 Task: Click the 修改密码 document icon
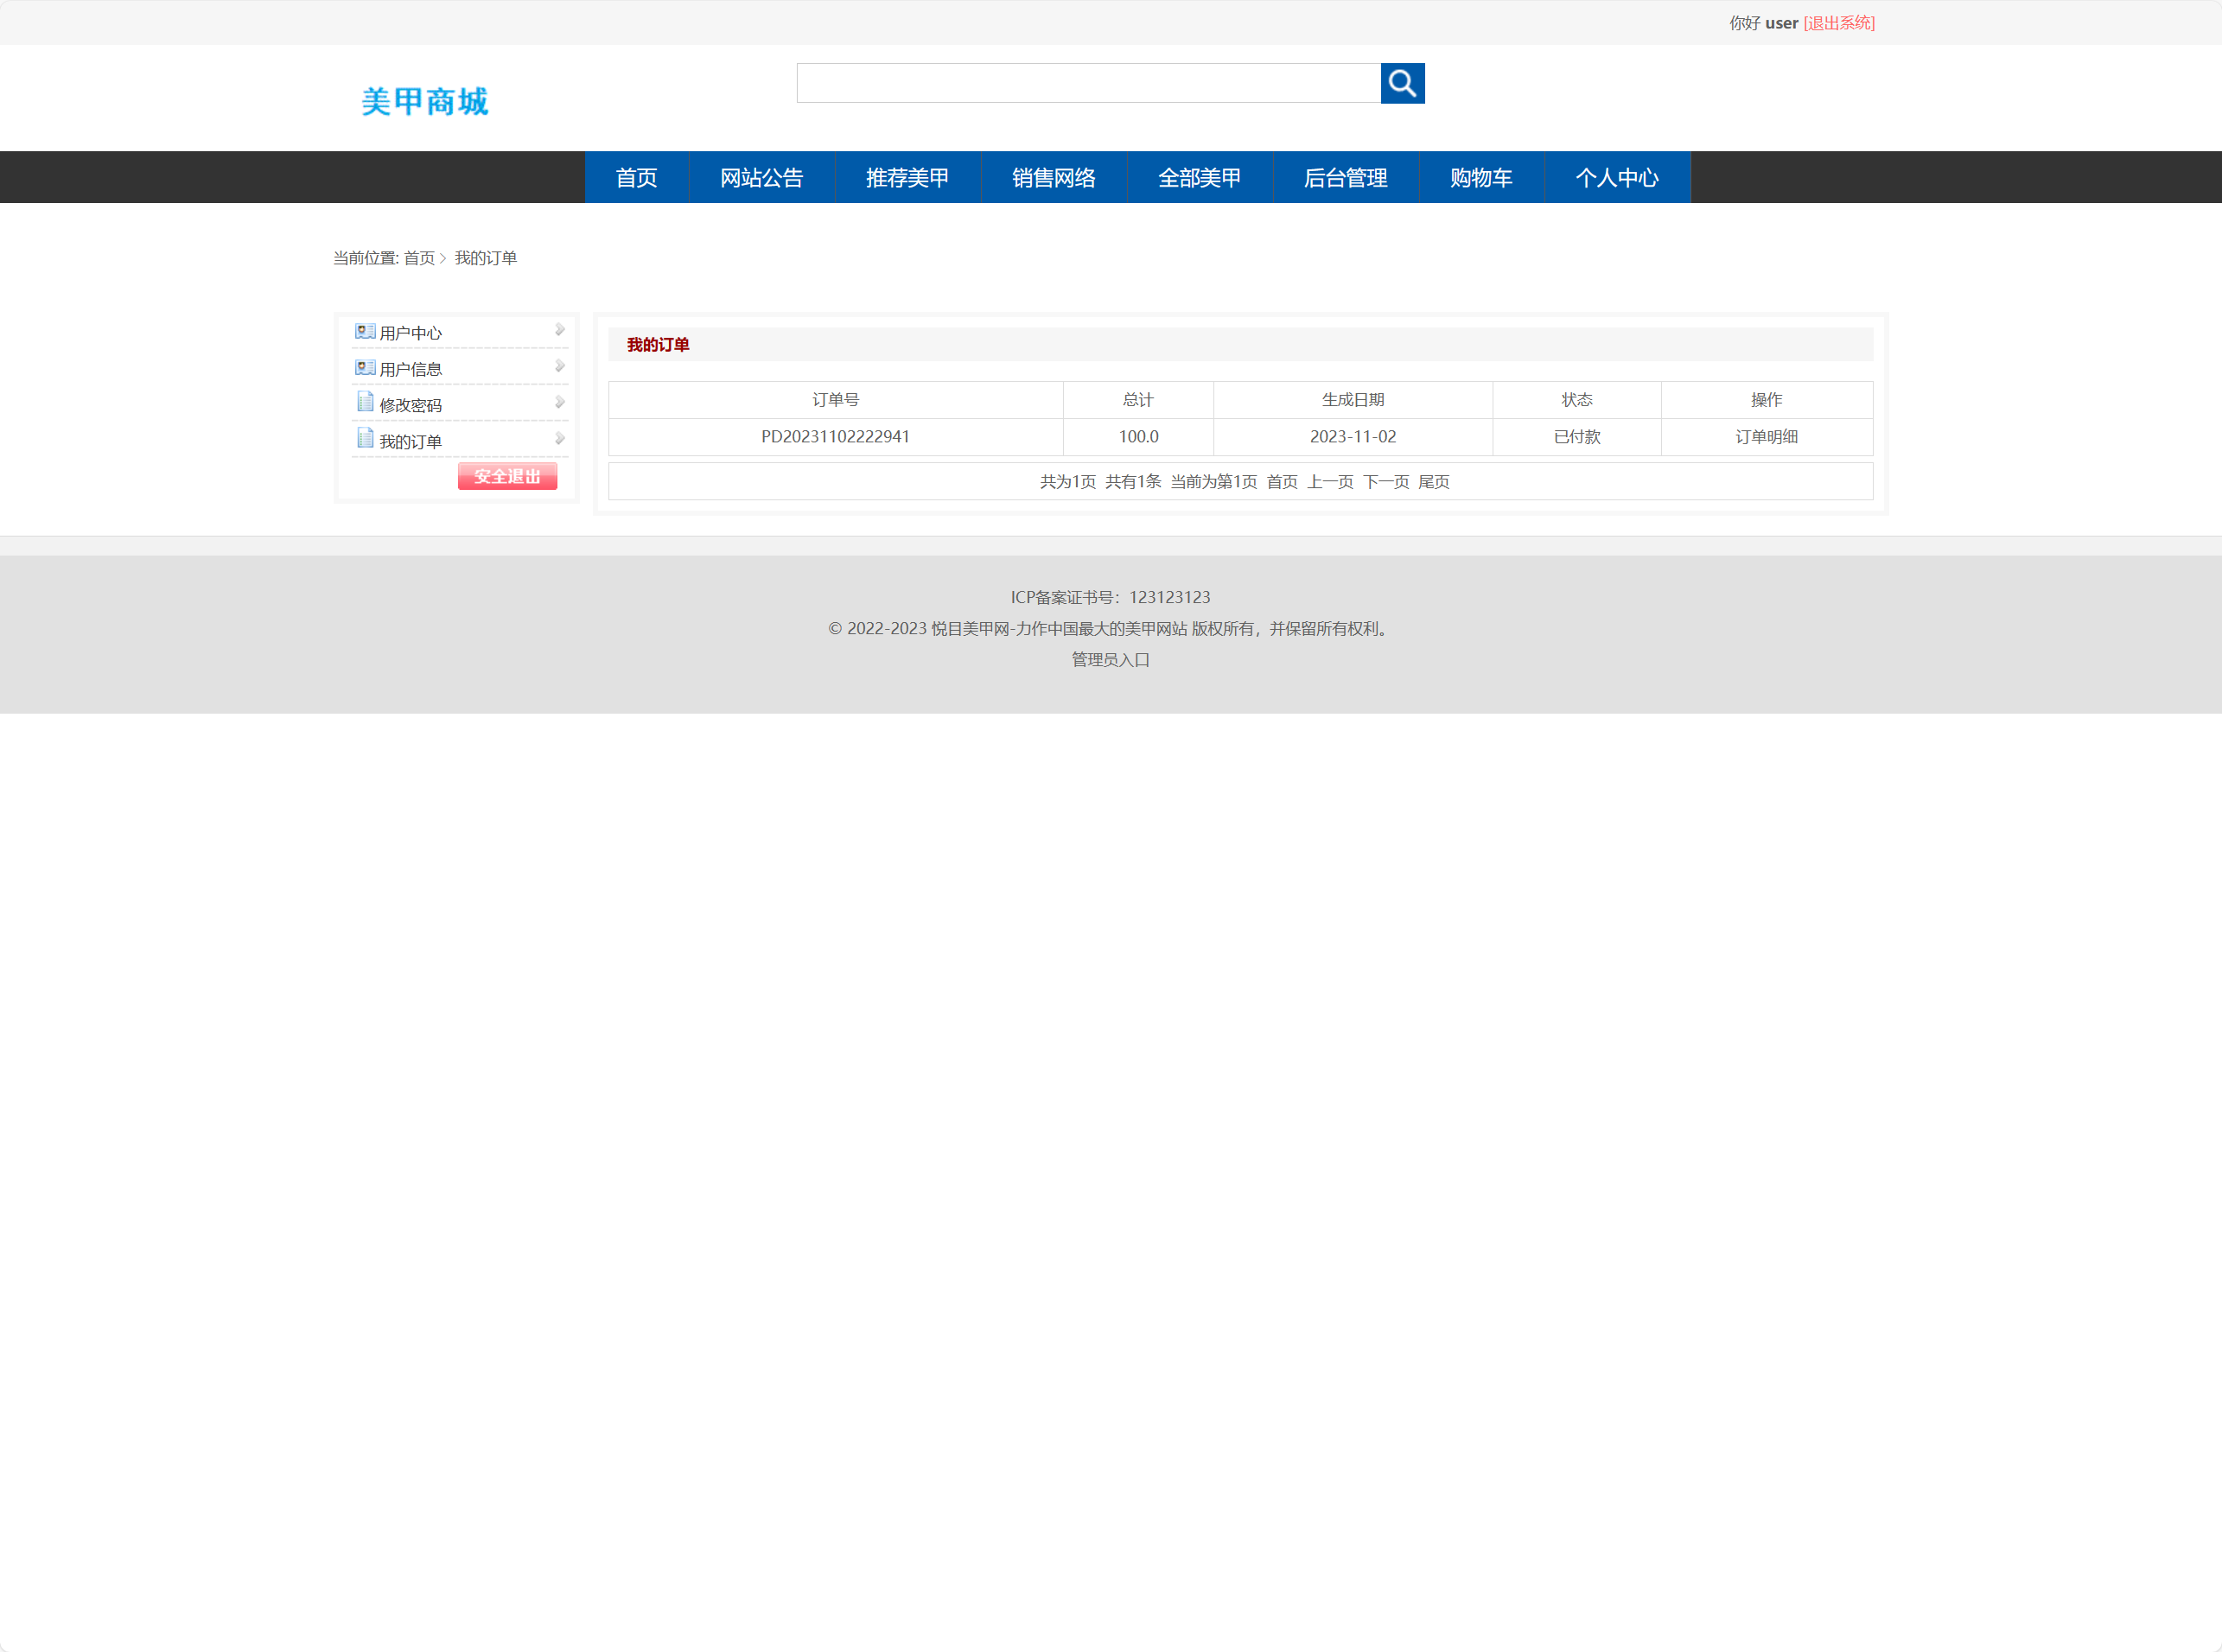point(364,402)
